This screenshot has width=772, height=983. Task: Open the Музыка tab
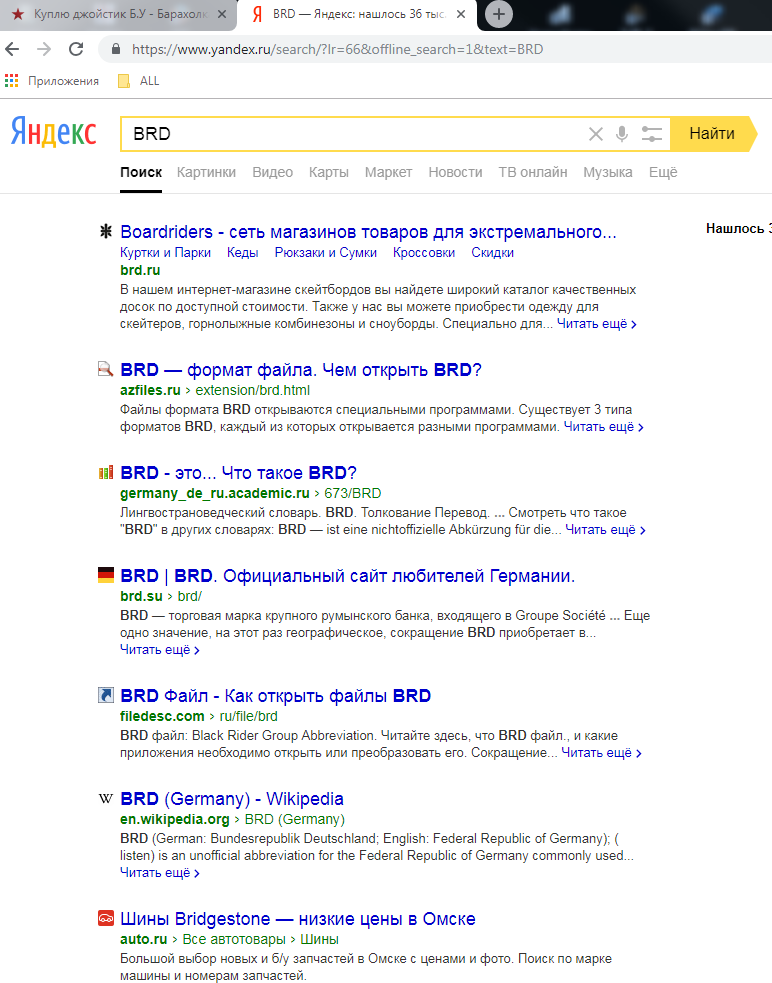tap(608, 172)
